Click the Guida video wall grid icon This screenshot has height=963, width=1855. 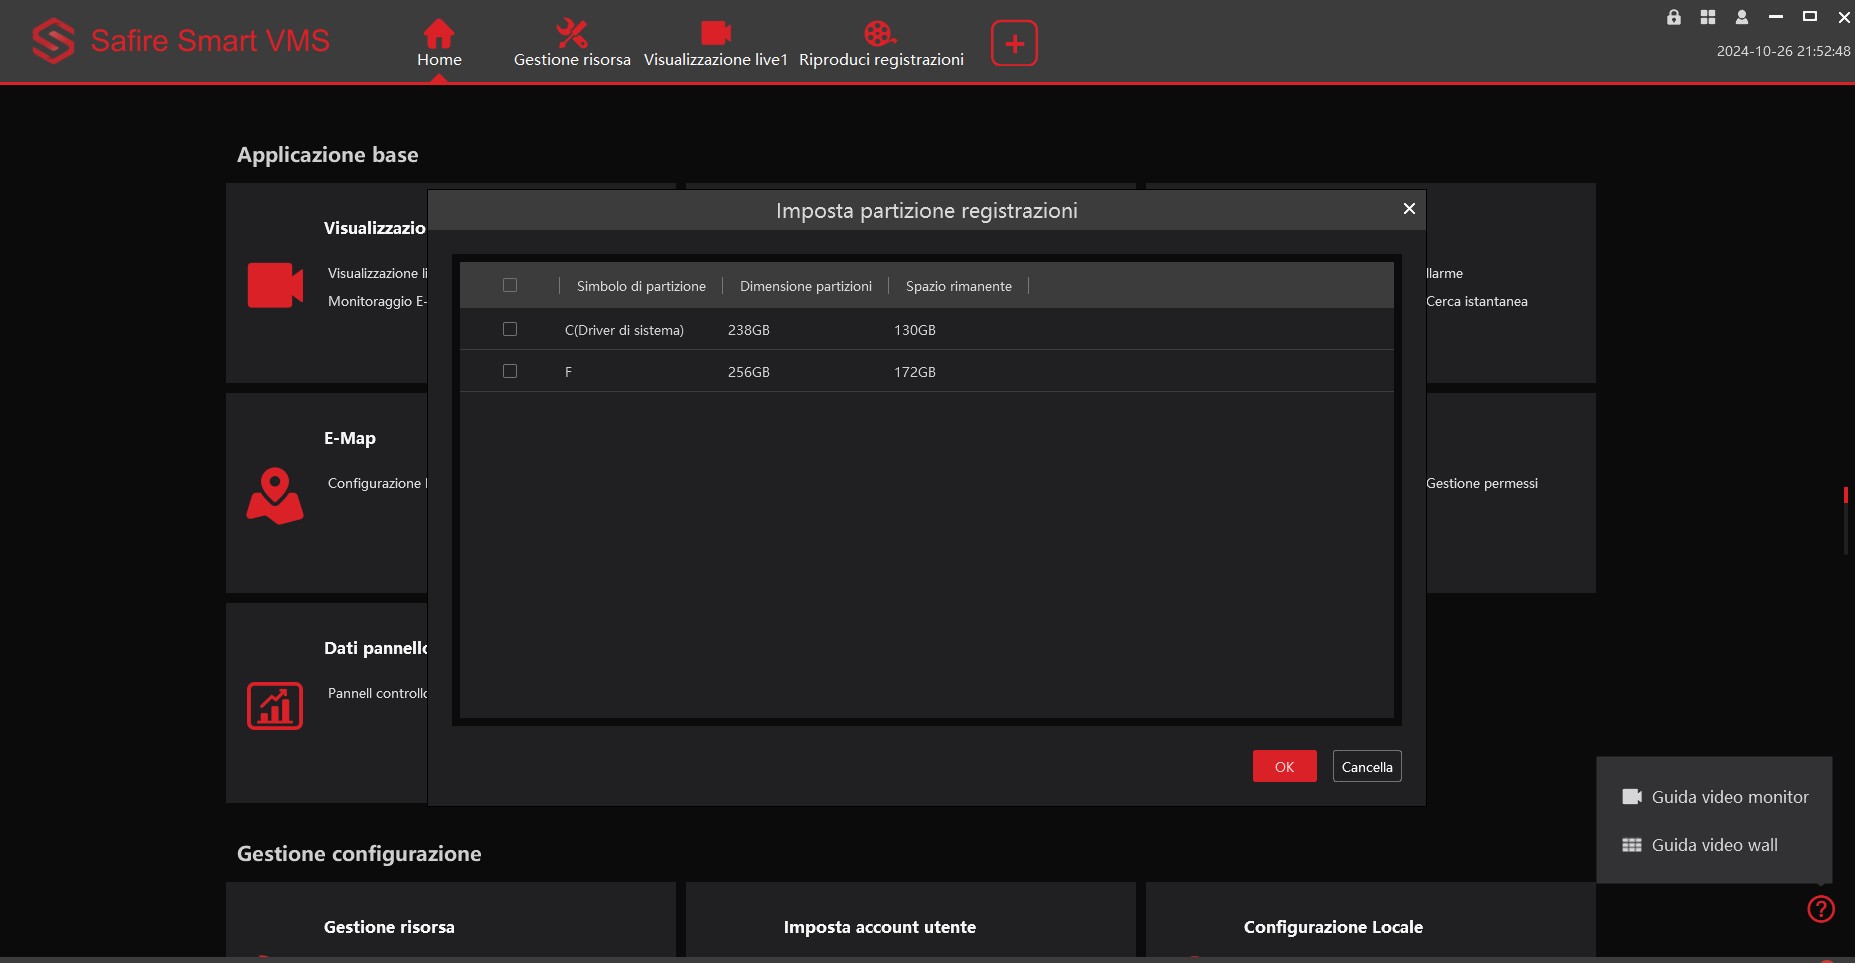[1632, 845]
